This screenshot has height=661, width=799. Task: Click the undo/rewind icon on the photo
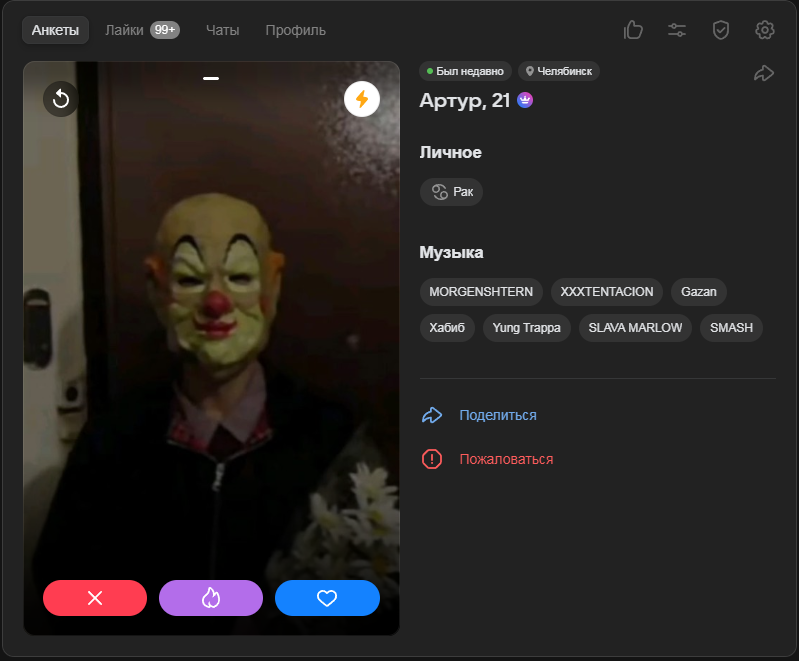[x=61, y=98]
